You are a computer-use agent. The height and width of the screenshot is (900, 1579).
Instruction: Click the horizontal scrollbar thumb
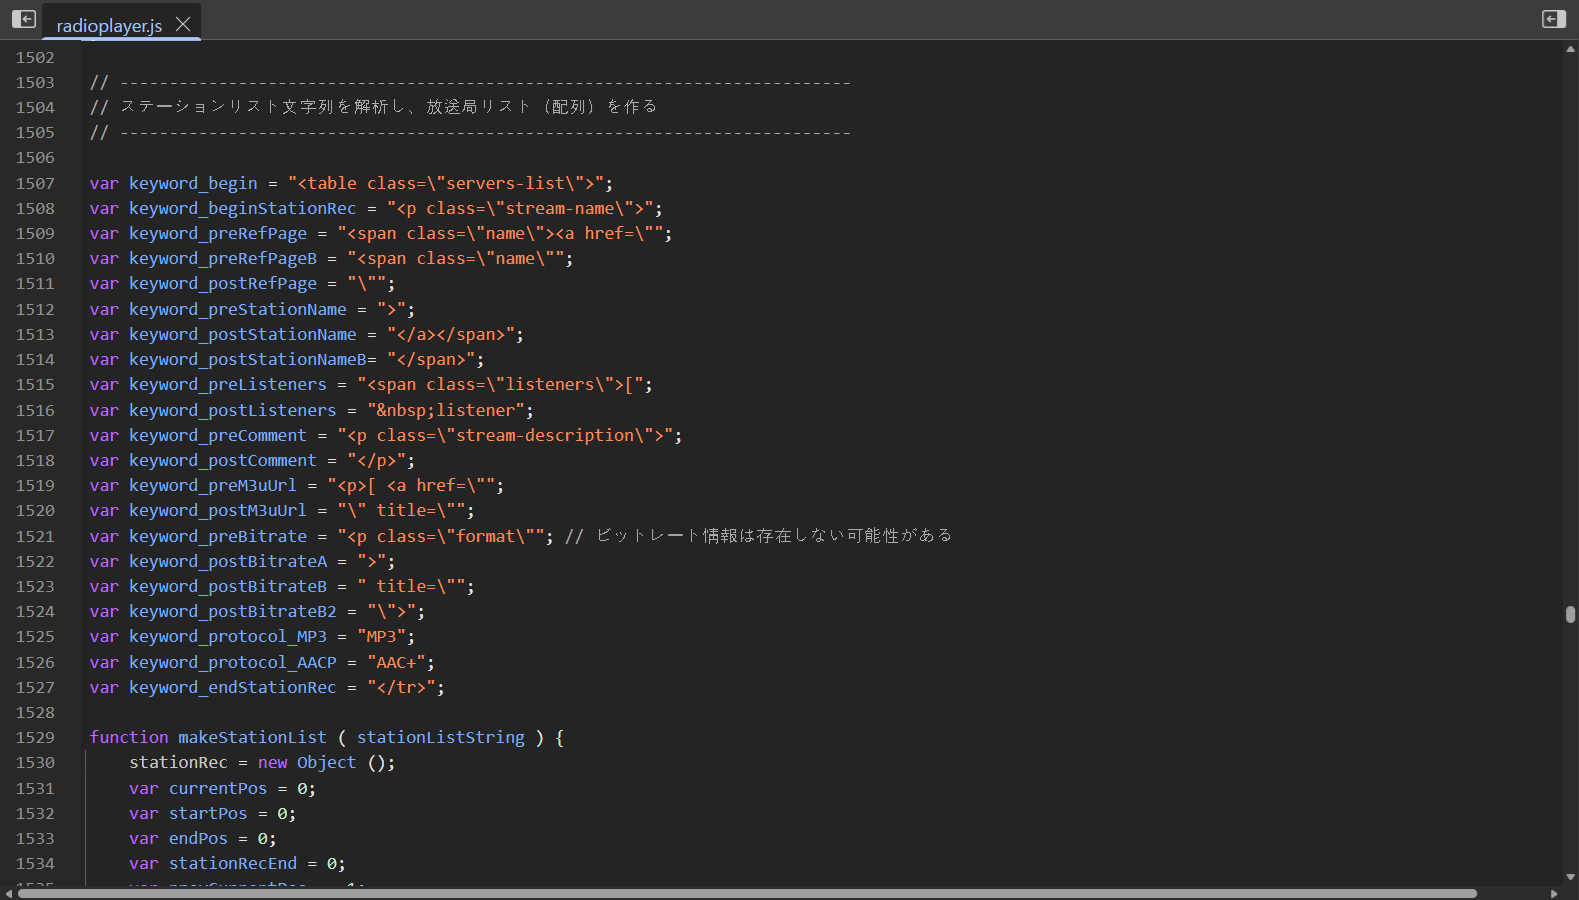(x=747, y=893)
